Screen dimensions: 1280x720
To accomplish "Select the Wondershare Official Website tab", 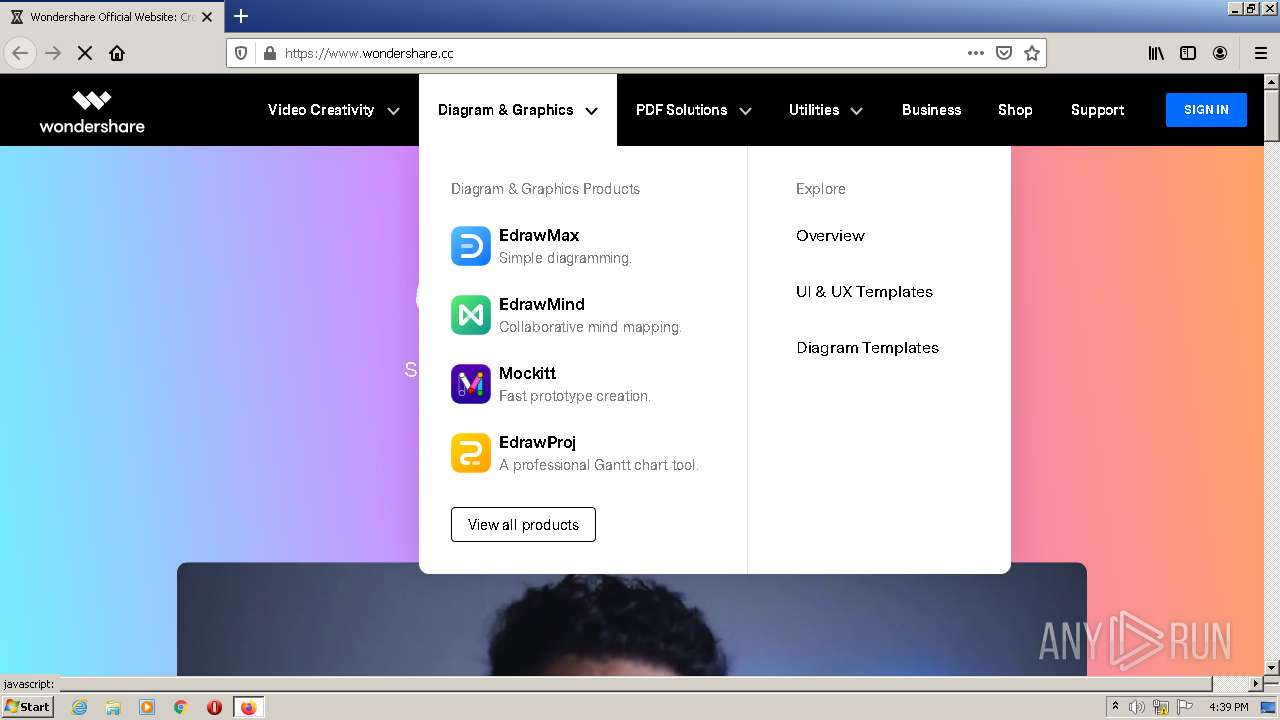I will (x=110, y=17).
